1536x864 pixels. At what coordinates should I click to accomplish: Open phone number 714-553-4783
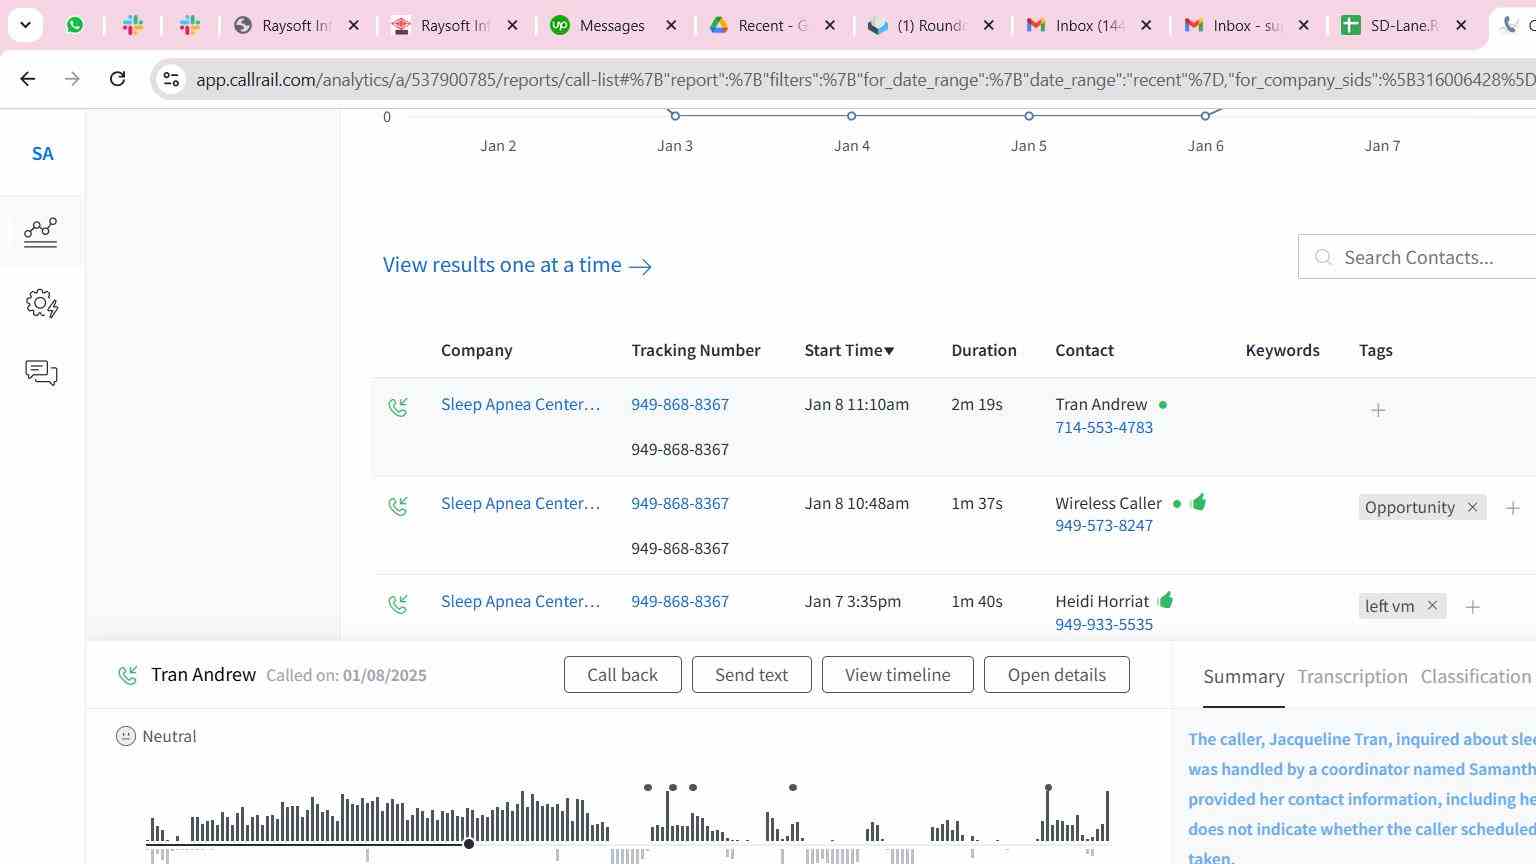pyautogui.click(x=1103, y=427)
